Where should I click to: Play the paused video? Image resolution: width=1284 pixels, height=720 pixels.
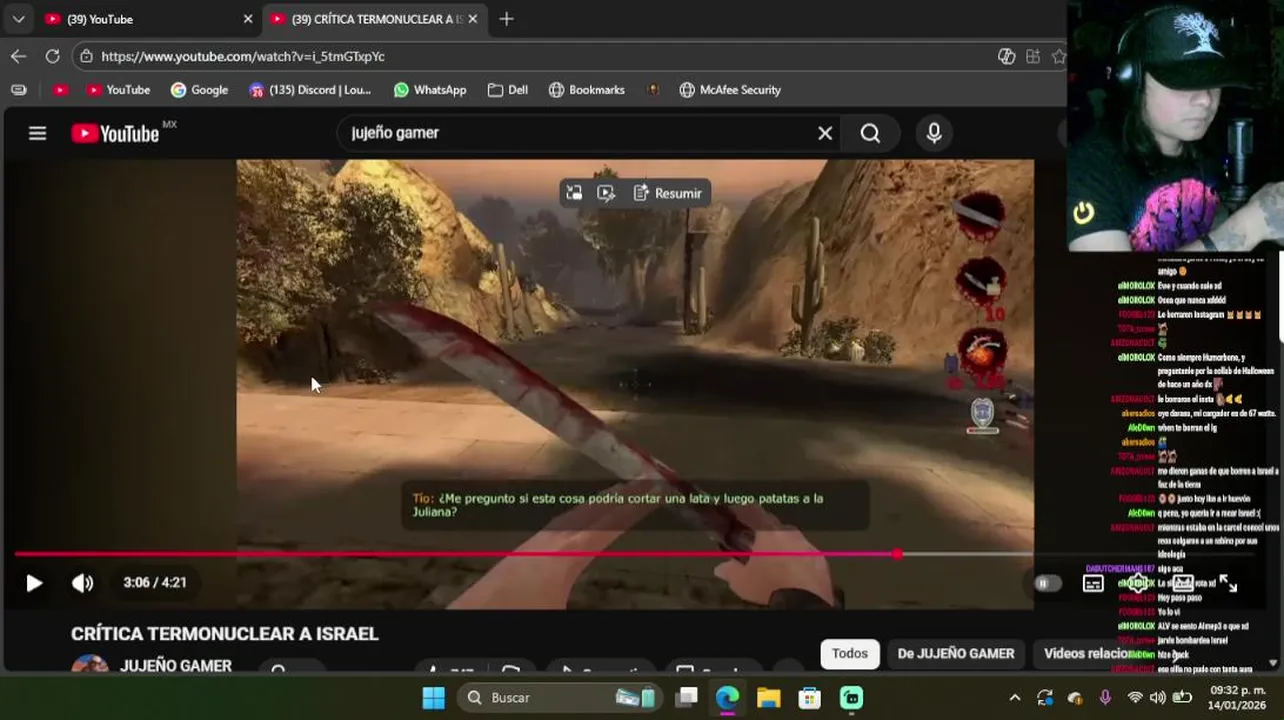pyautogui.click(x=34, y=583)
